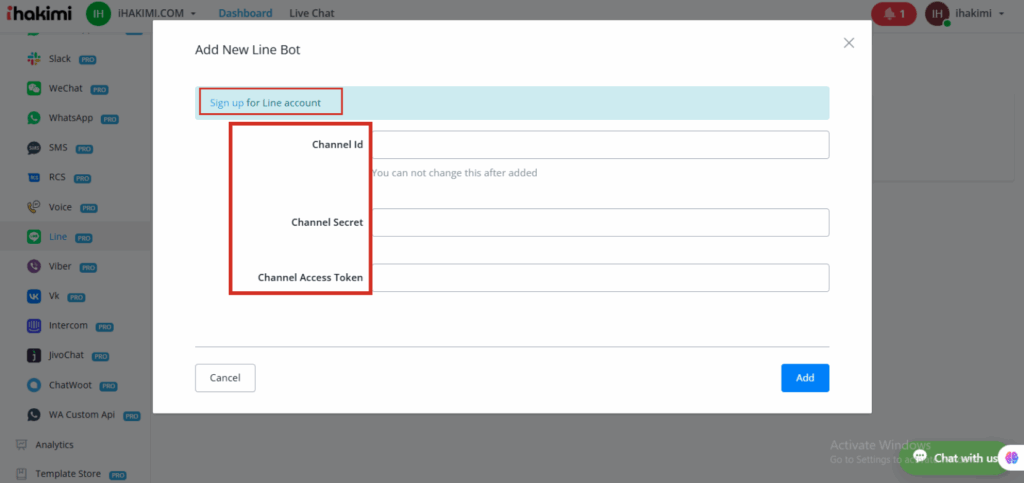Open the Viber channel icon
Image resolution: width=1024 pixels, height=483 pixels.
click(34, 267)
